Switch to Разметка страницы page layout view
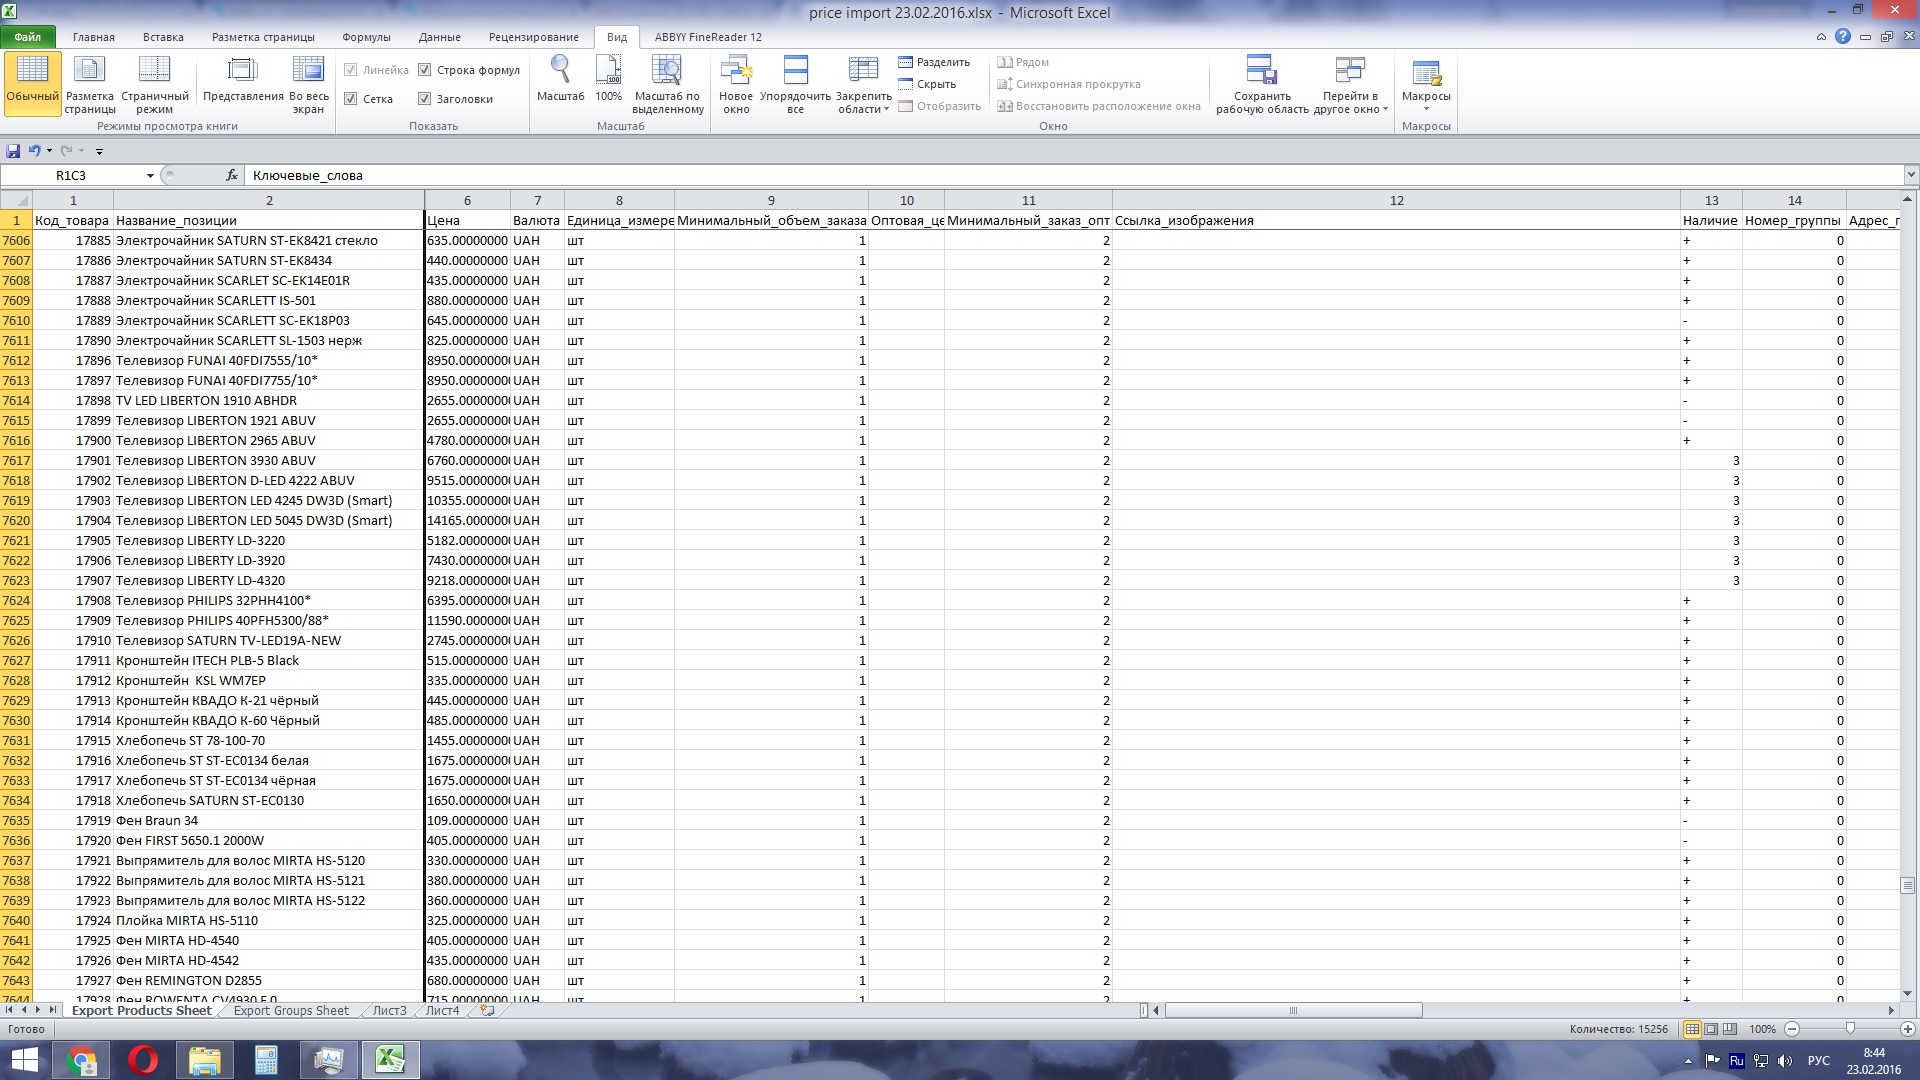Screen dimensions: 1920x1080 [x=90, y=84]
